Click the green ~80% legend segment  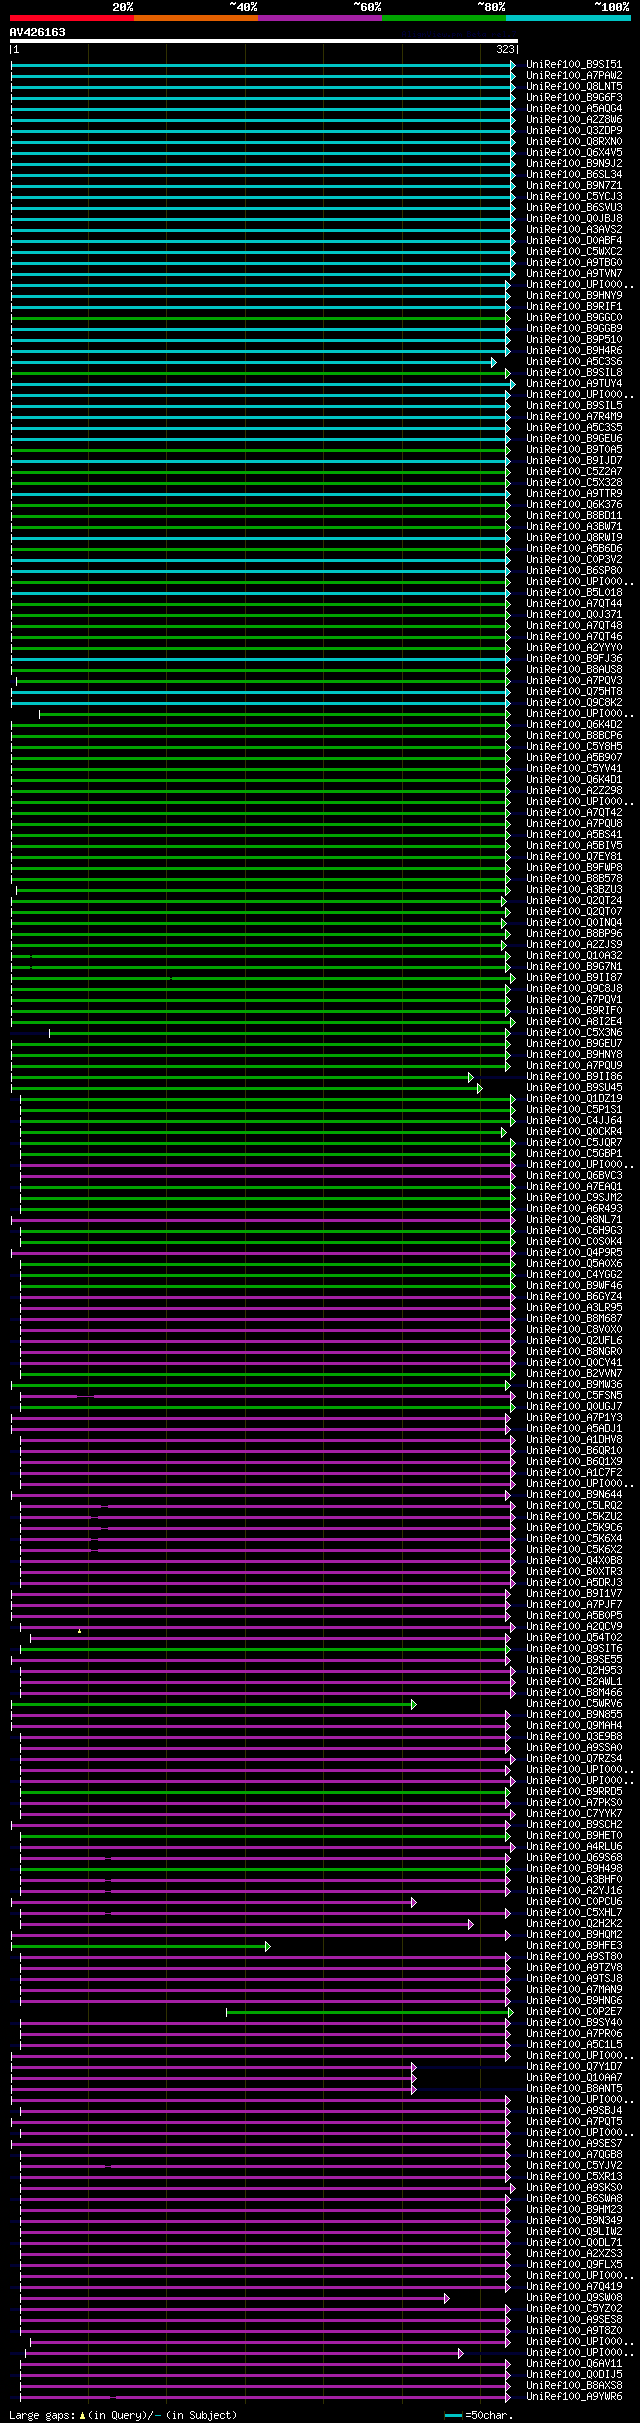pos(443,18)
